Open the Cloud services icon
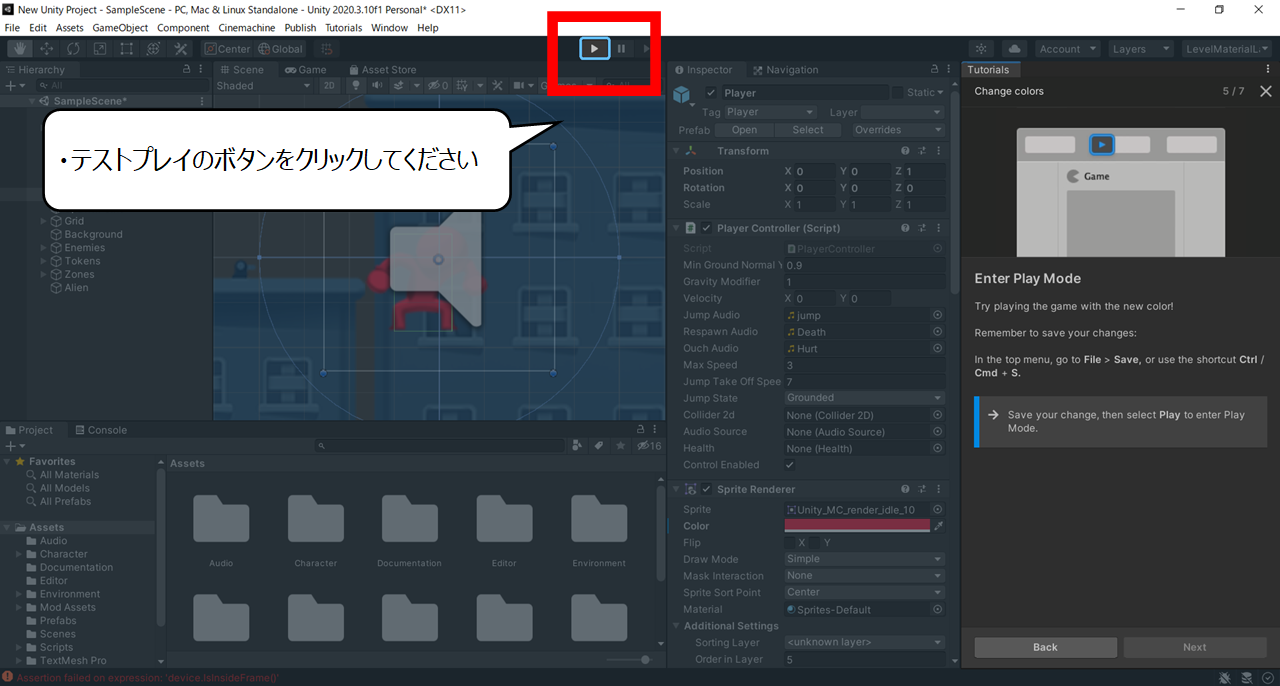Viewport: 1280px width, 686px height. tap(1014, 48)
